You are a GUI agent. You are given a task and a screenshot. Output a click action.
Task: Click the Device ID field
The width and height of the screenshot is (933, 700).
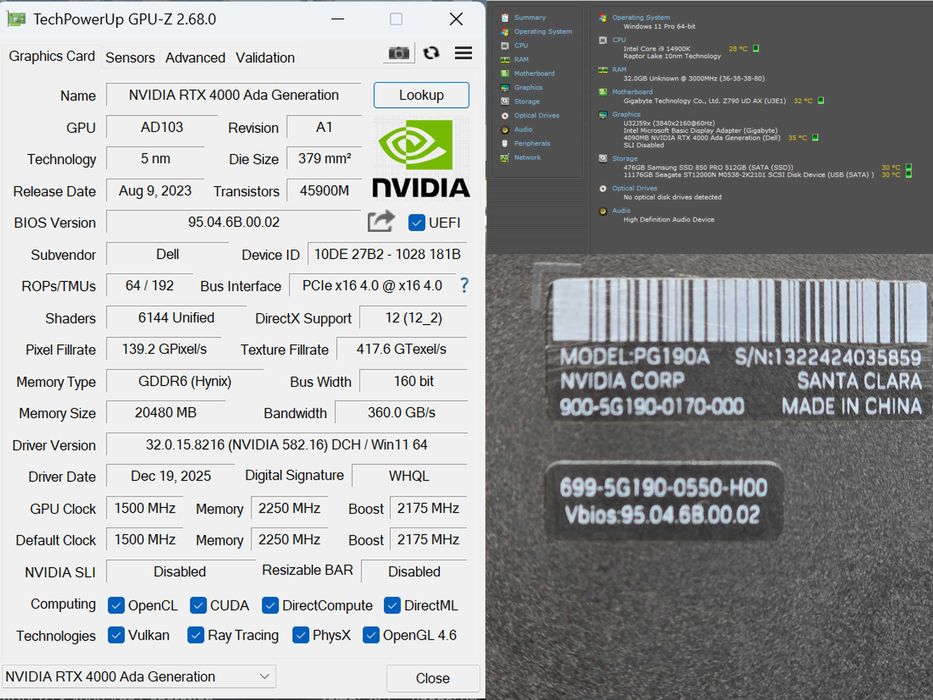pos(387,254)
